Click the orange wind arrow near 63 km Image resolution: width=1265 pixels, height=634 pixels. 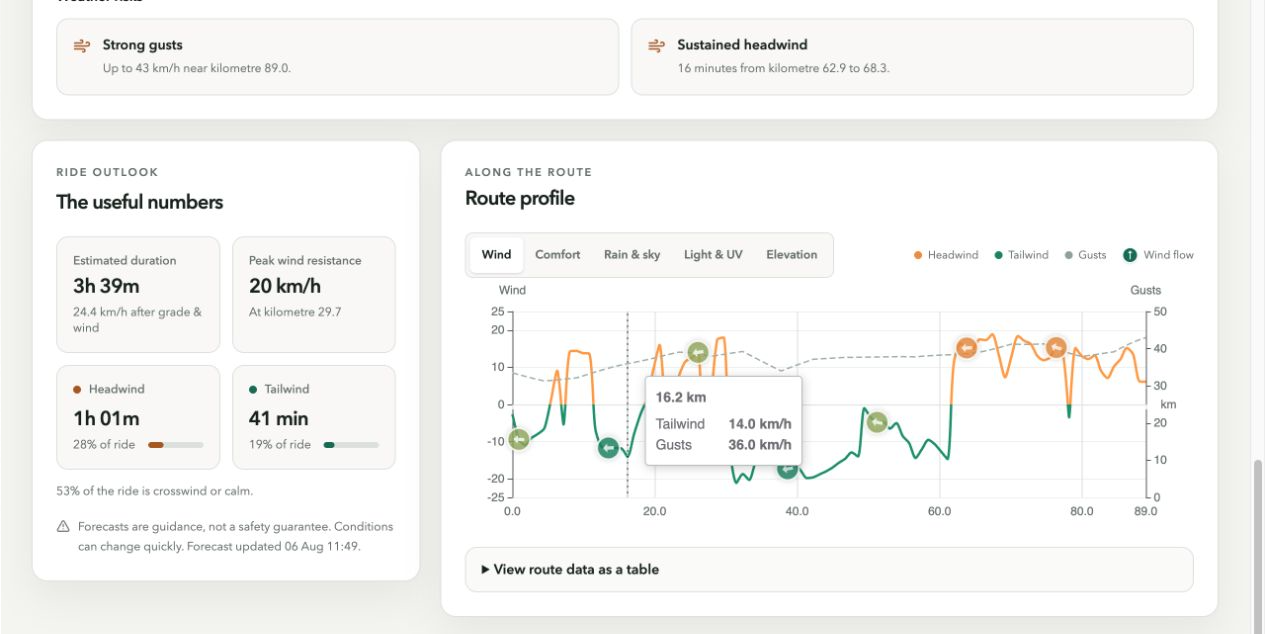[x=966, y=348]
